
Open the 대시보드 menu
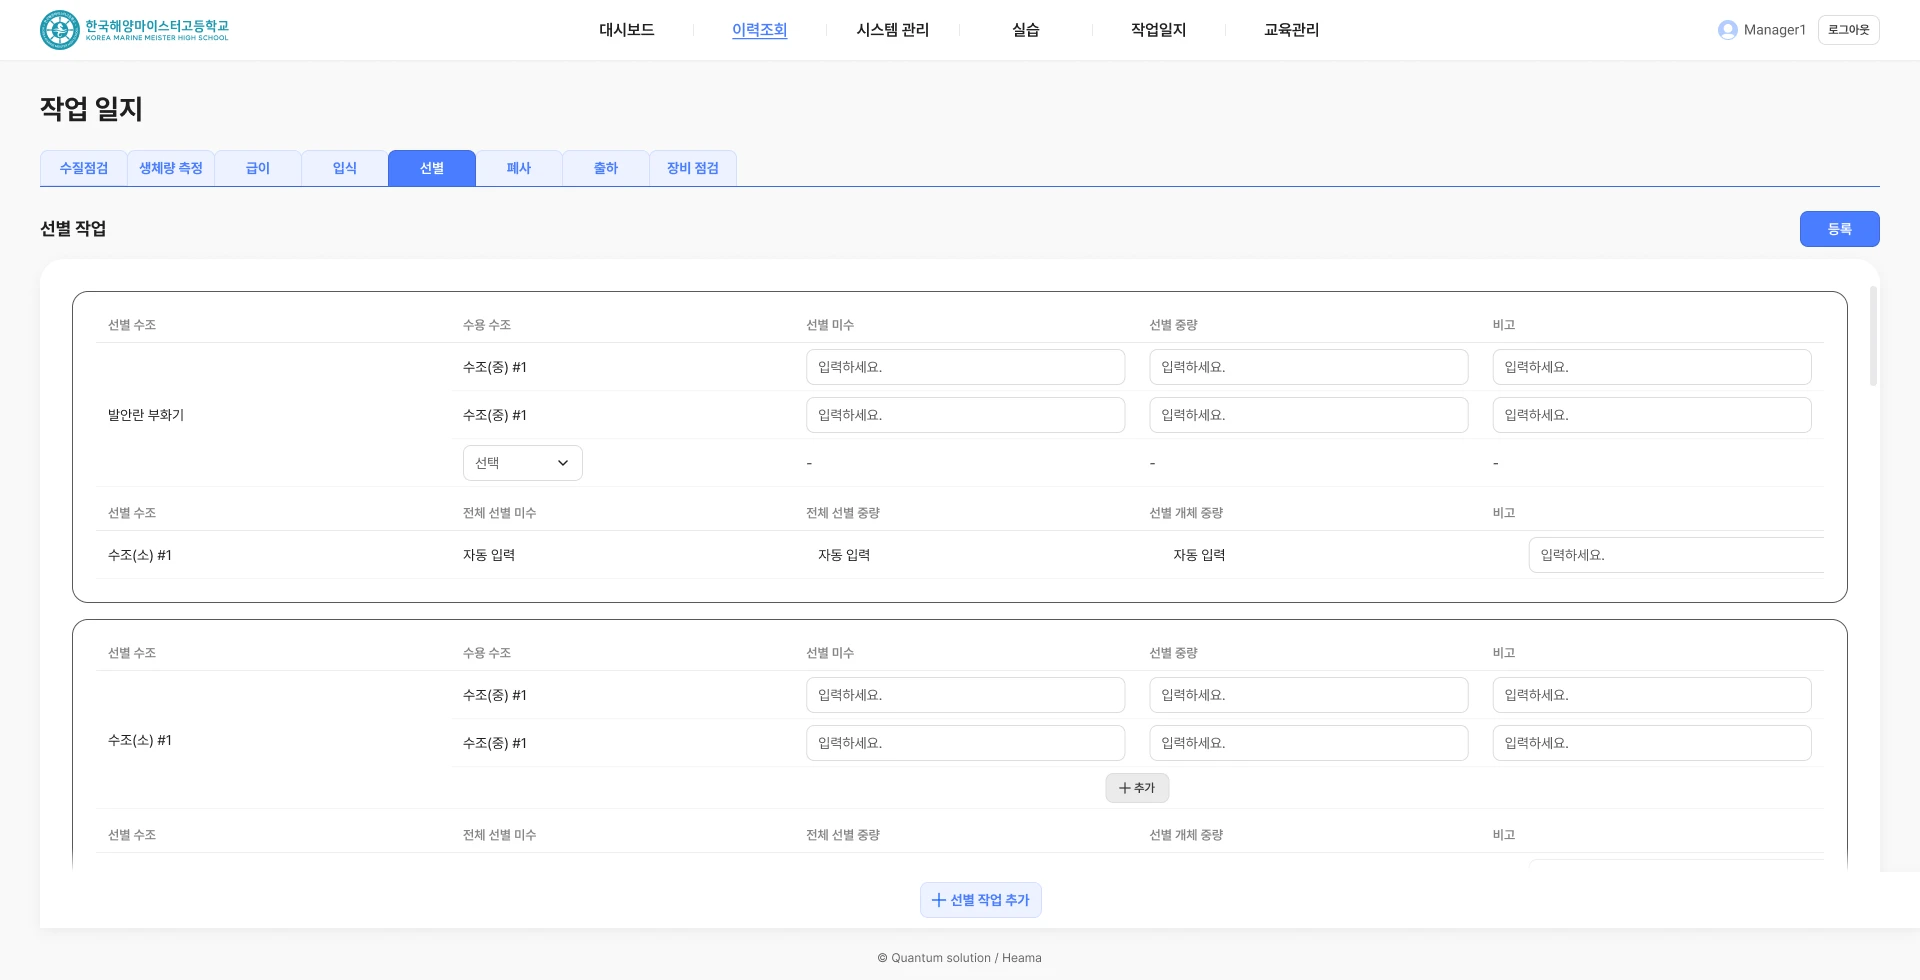(x=626, y=30)
